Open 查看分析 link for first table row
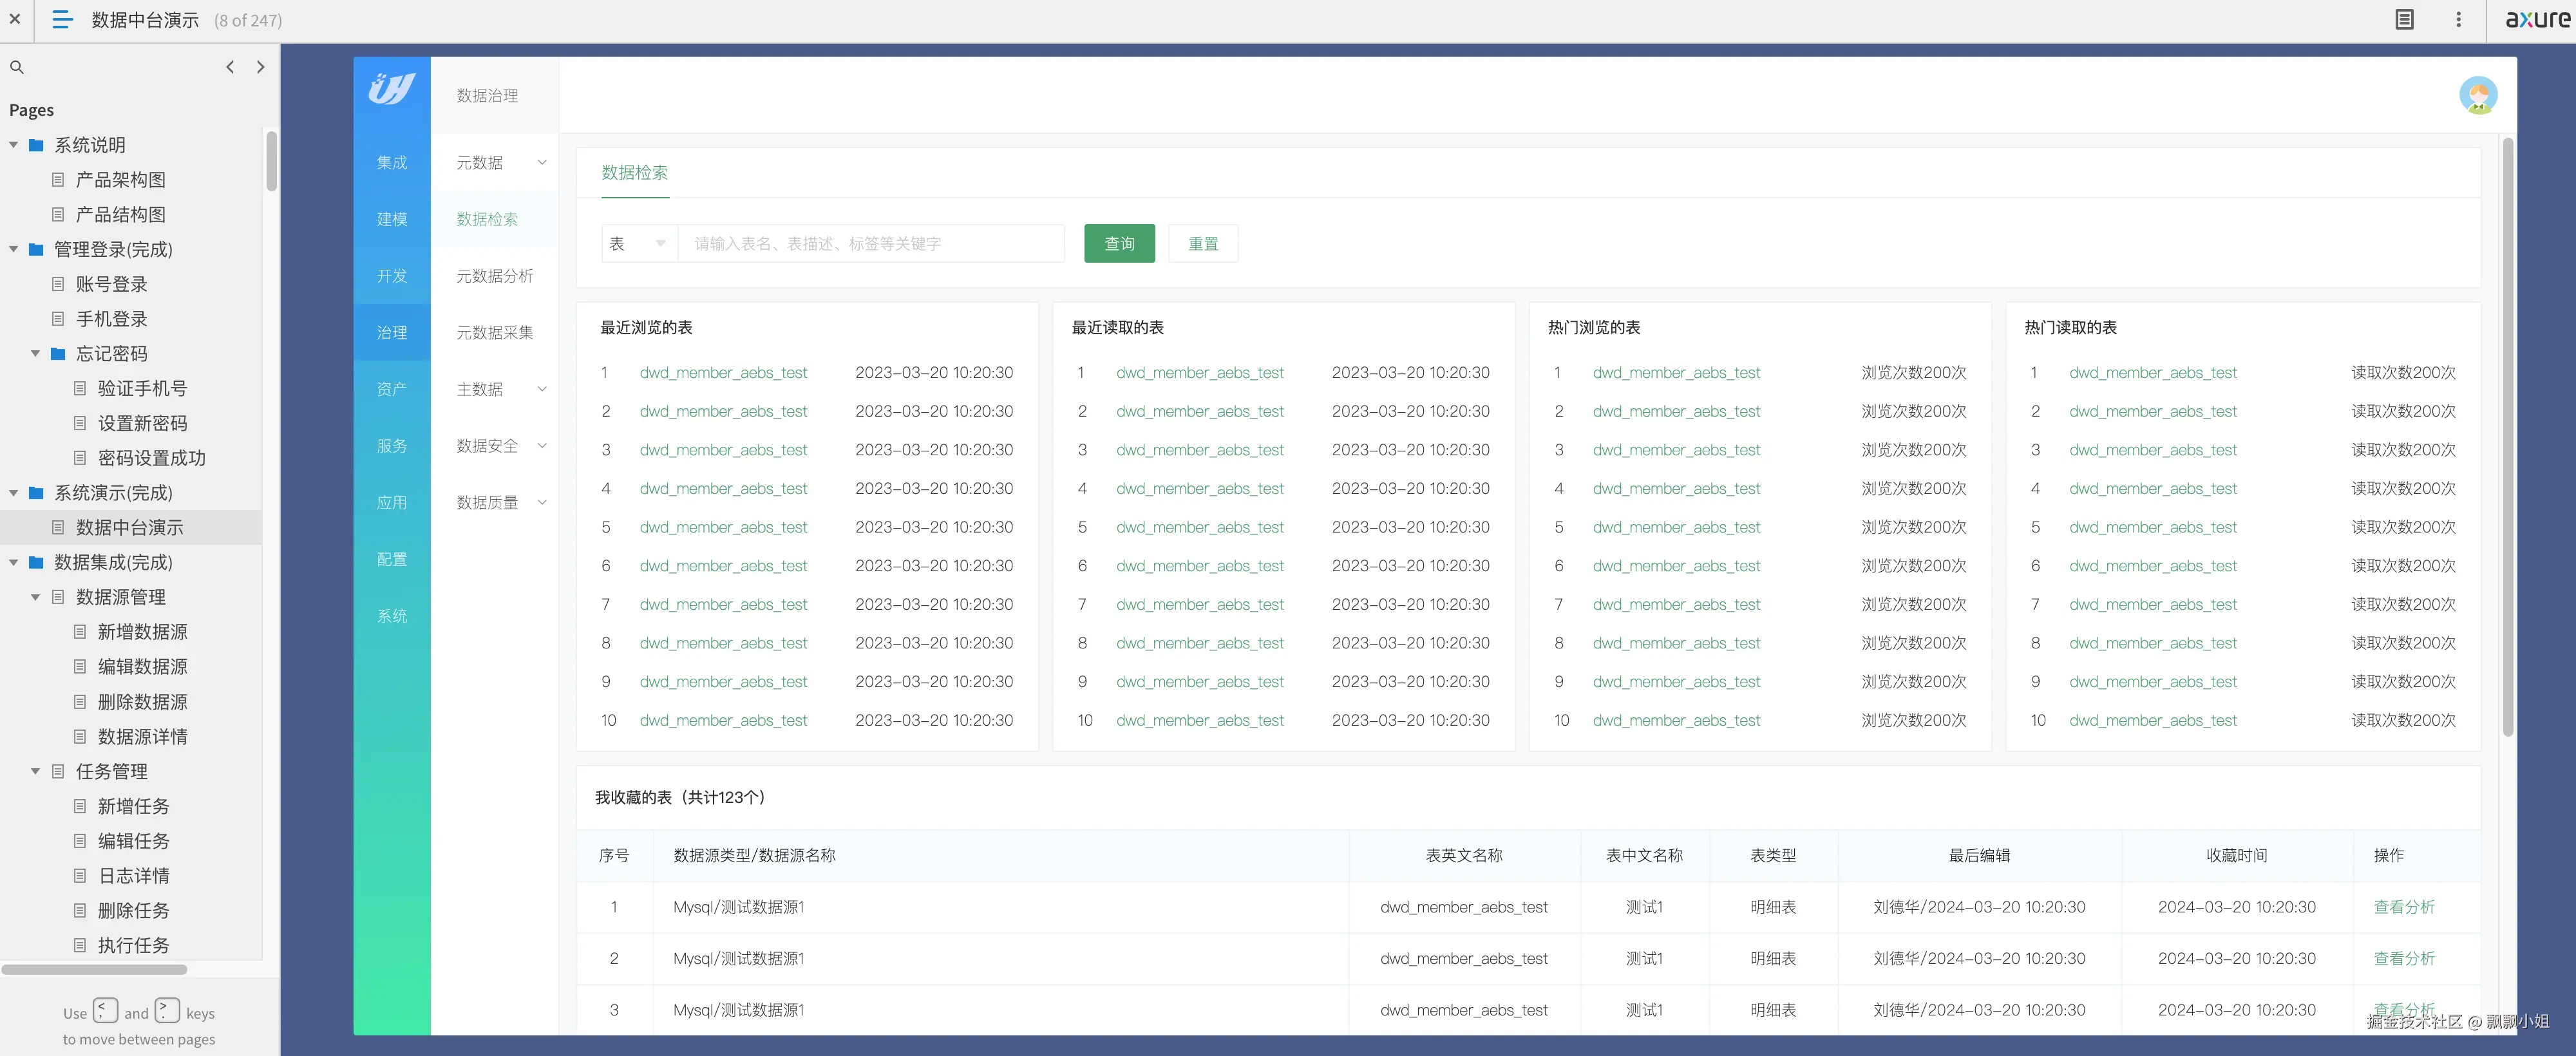The width and height of the screenshot is (2576, 1056). tap(2405, 907)
